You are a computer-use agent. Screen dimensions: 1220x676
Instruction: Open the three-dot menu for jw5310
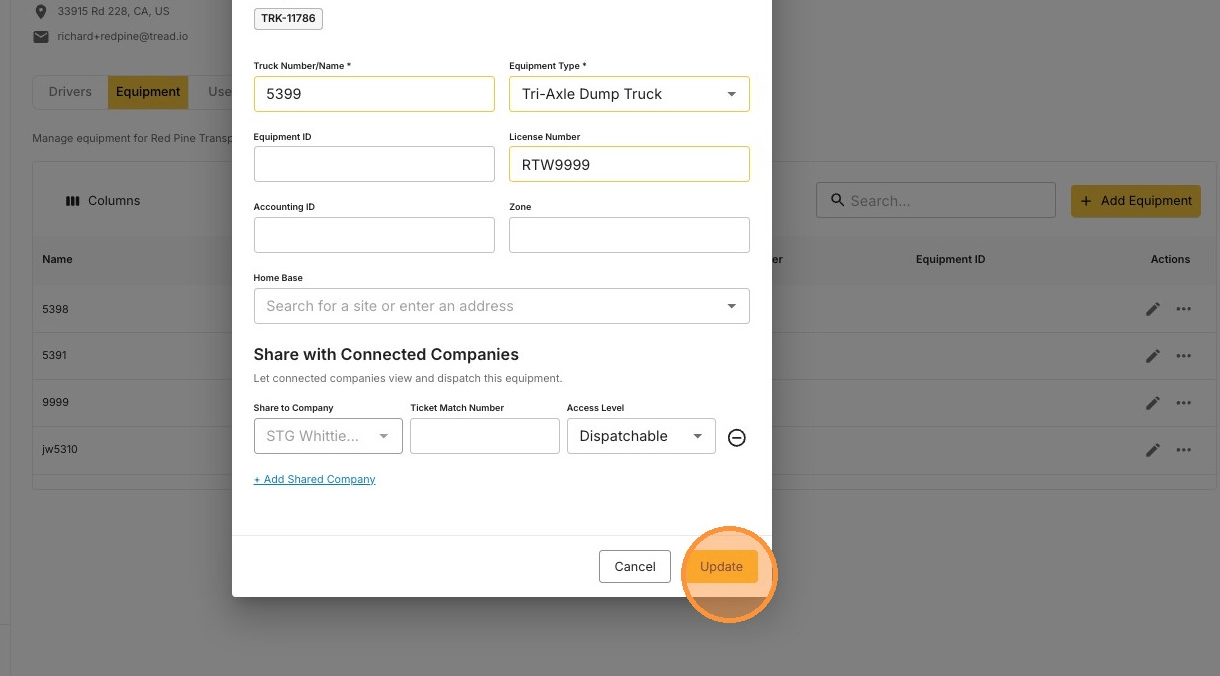tap(1184, 450)
